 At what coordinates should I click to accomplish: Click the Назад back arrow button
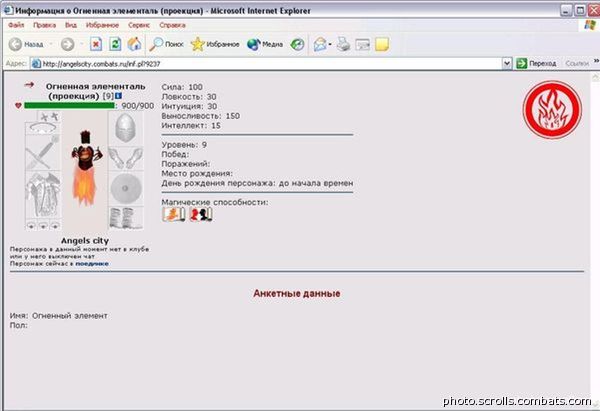(26, 44)
